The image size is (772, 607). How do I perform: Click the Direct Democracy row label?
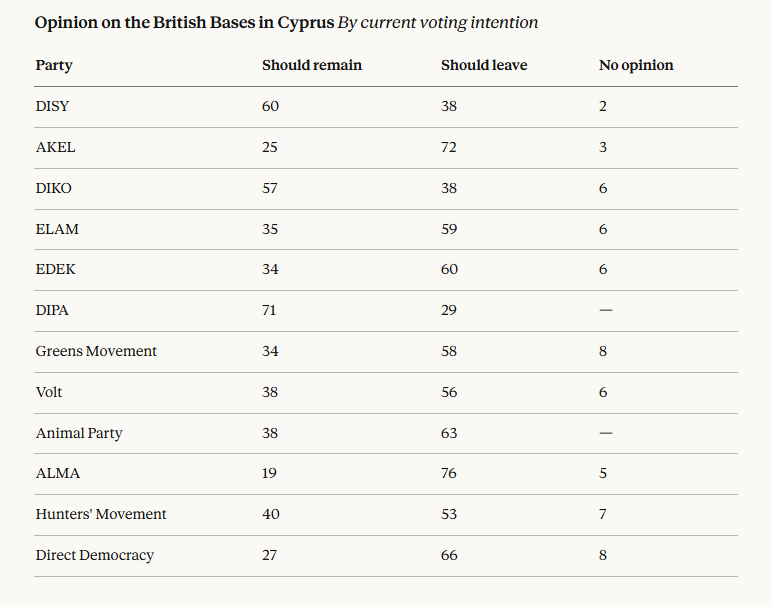pyautogui.click(x=95, y=555)
